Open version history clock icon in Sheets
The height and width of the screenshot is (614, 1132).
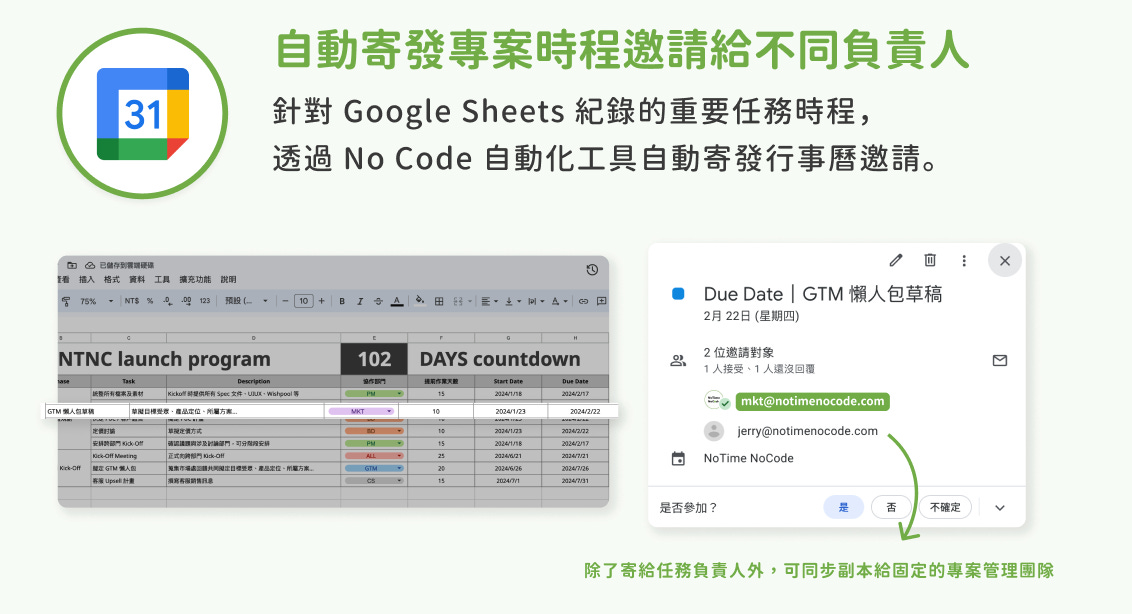pos(592,269)
